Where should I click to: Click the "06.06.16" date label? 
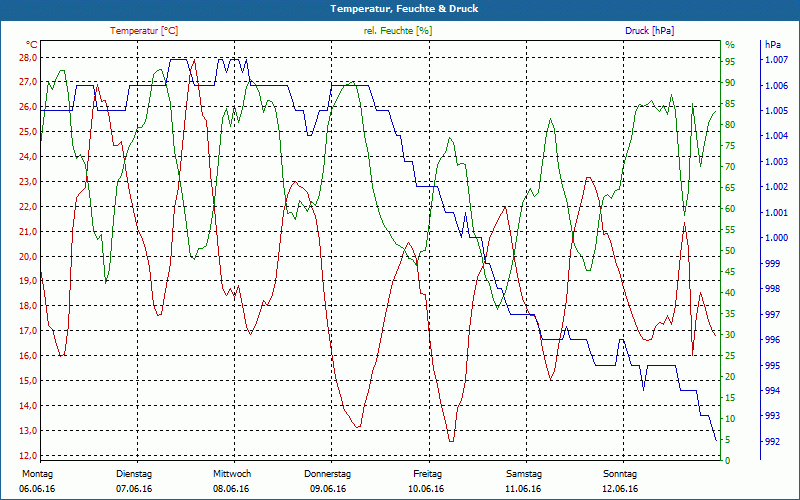(x=37, y=489)
